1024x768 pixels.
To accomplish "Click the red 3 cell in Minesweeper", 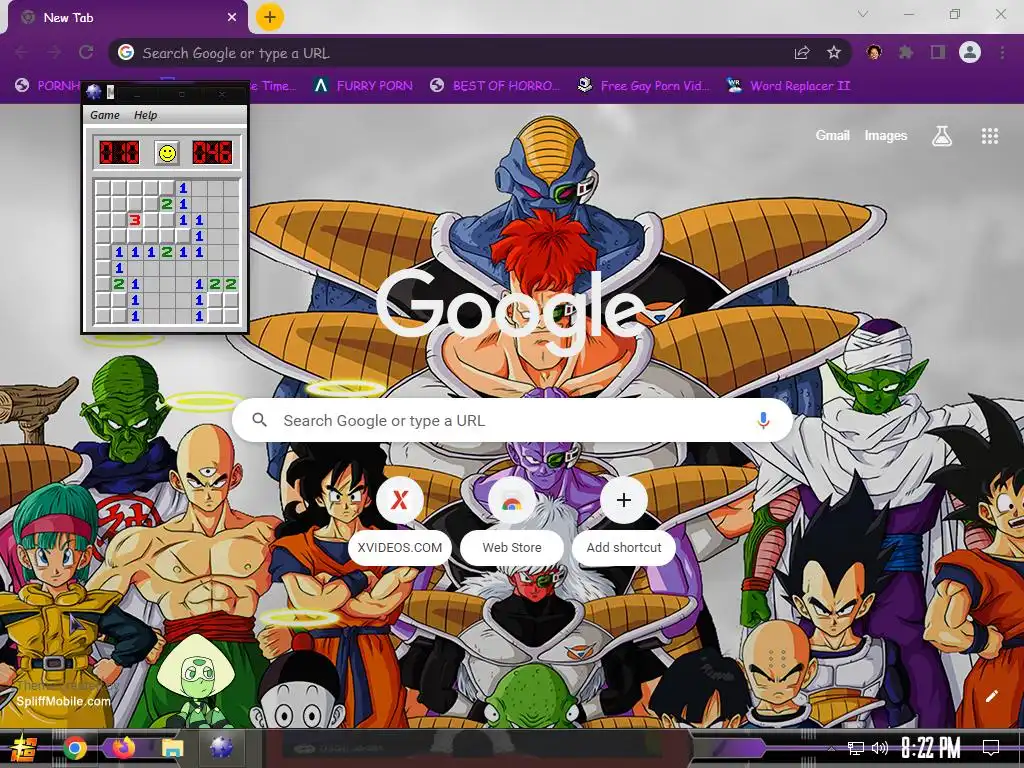I will [x=135, y=220].
